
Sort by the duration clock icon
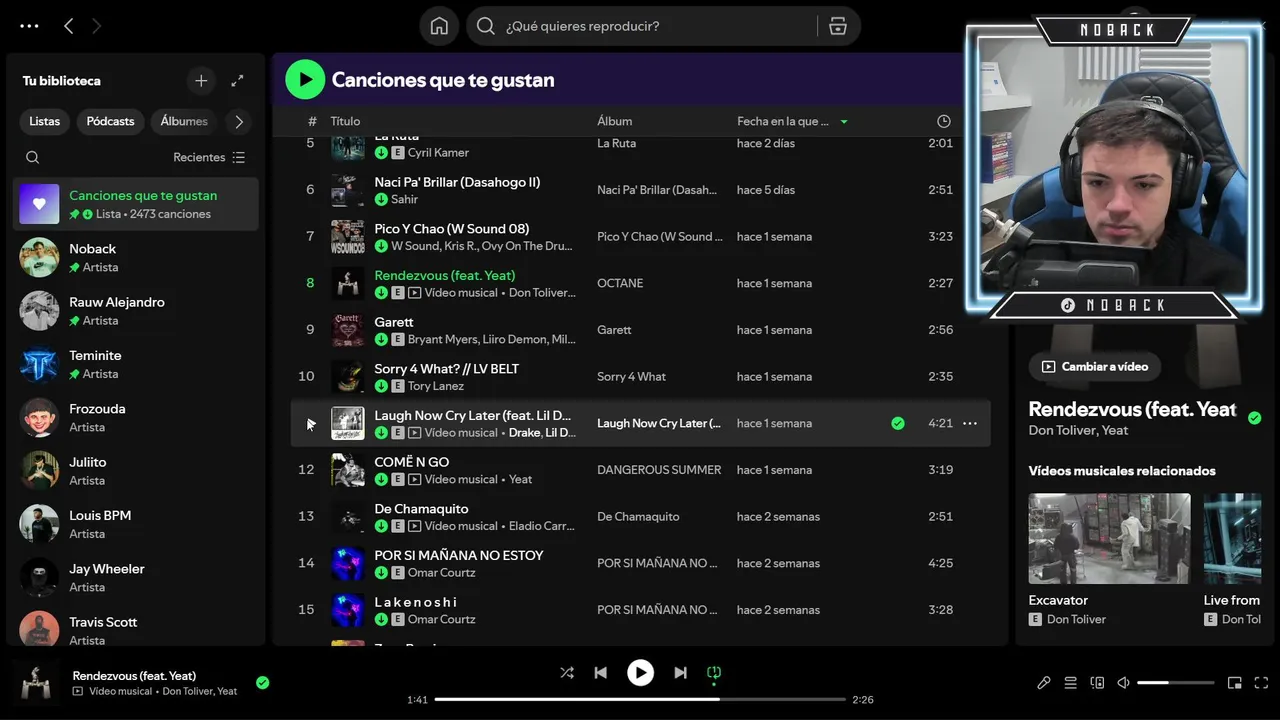pos(944,121)
